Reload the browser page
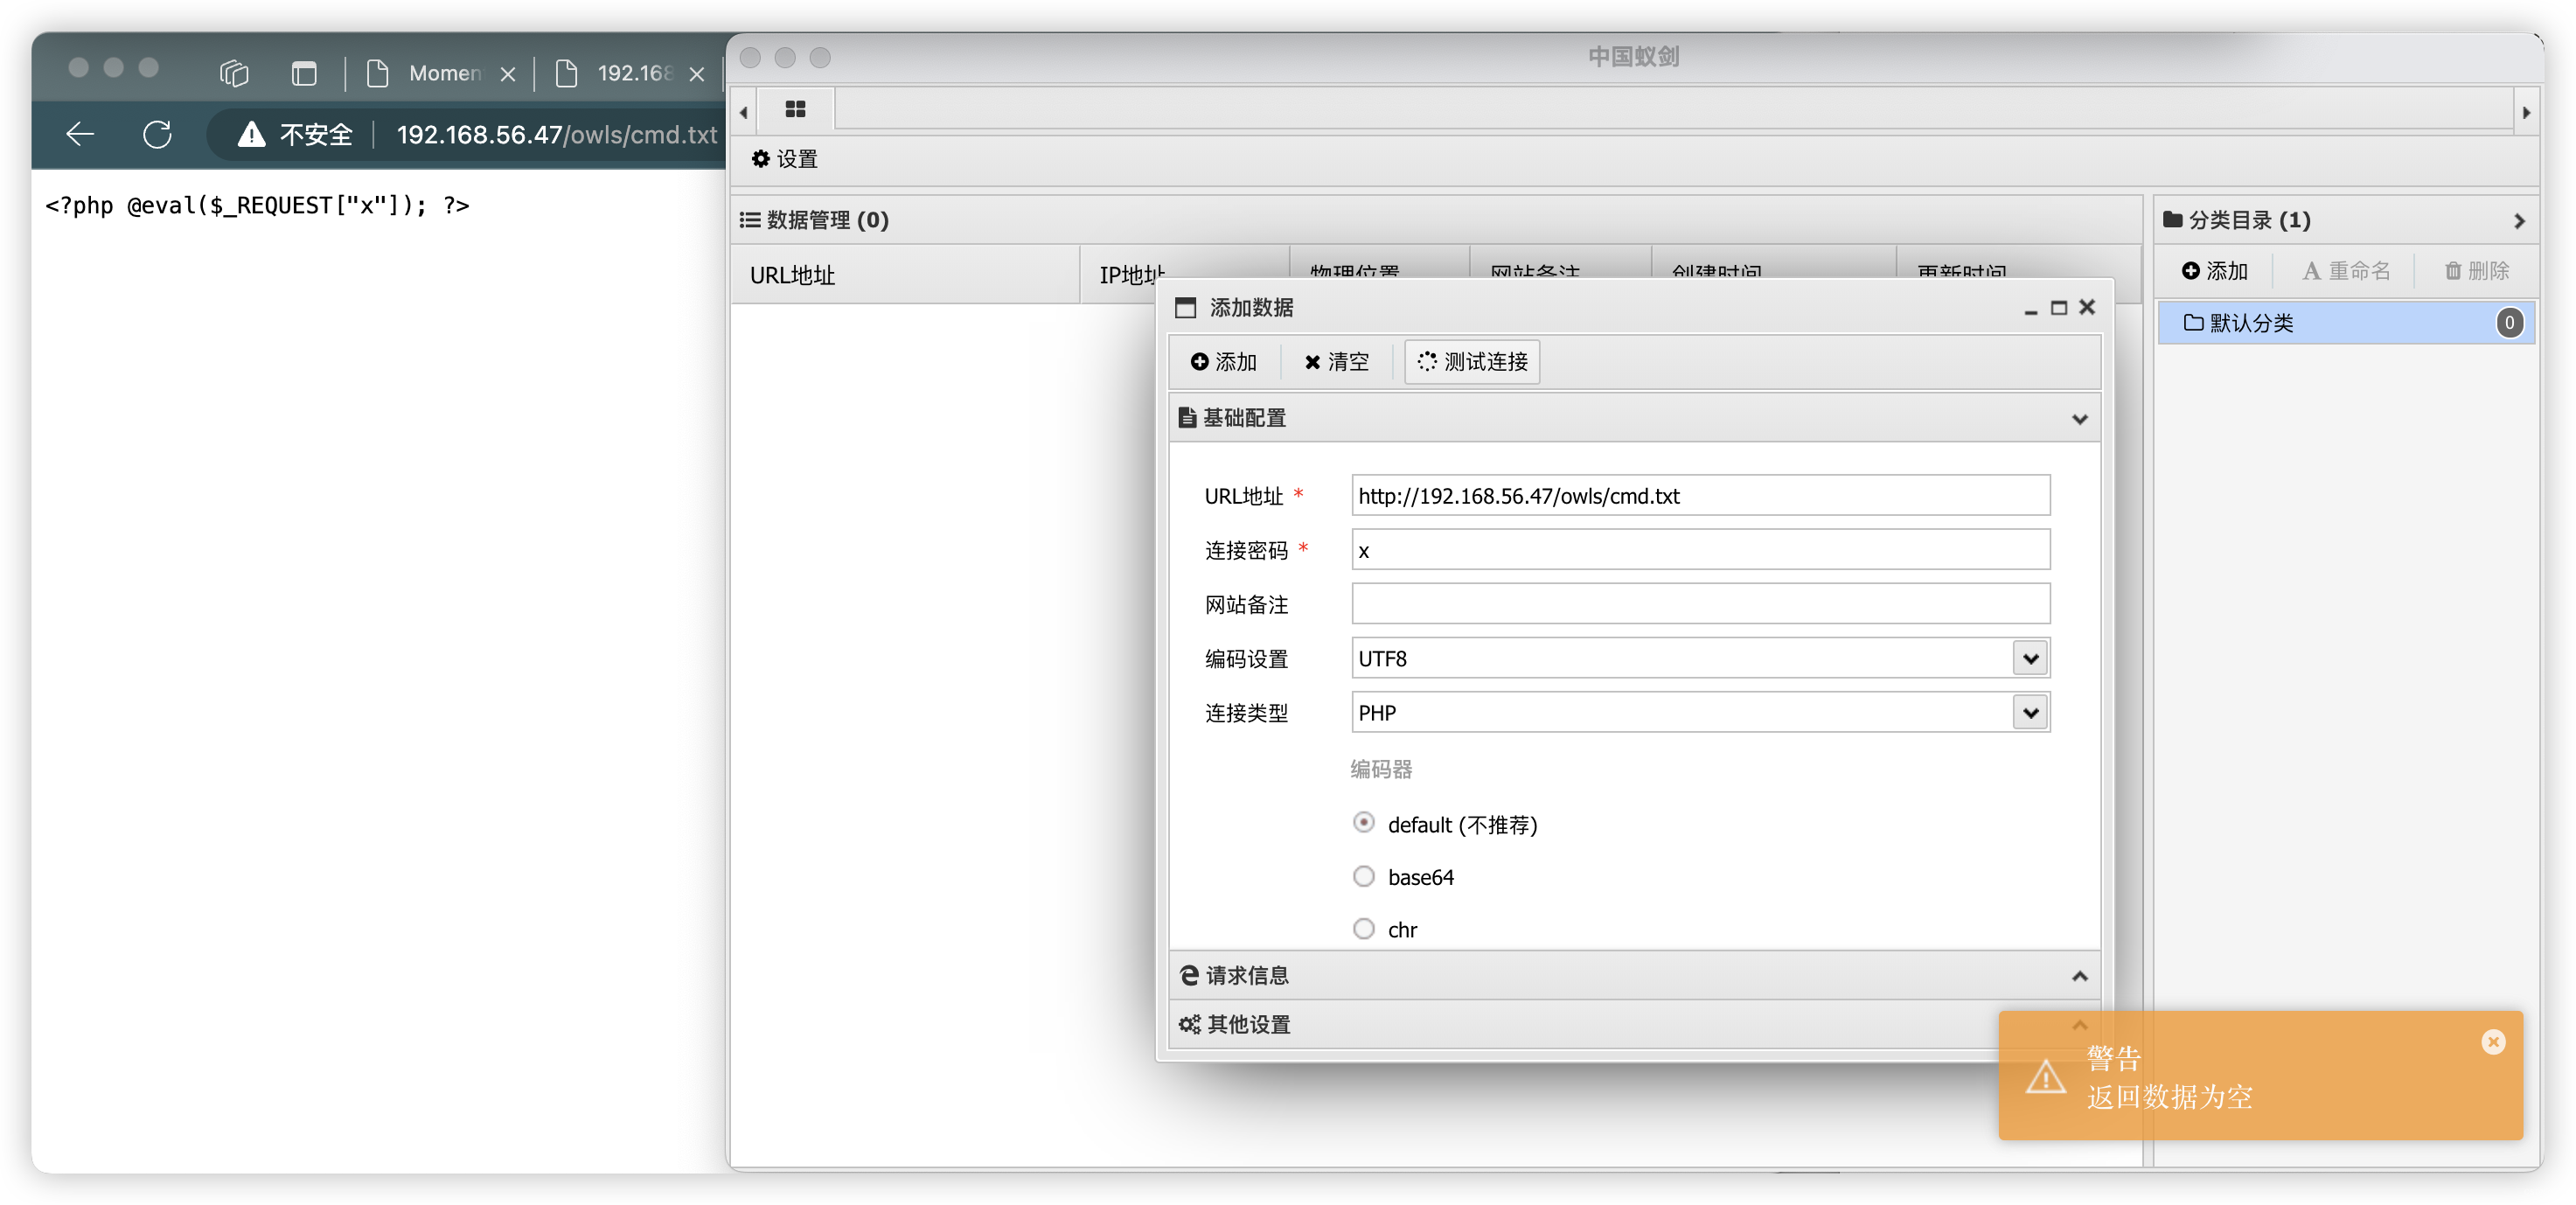Image resolution: width=2576 pixels, height=1205 pixels. click(157, 134)
